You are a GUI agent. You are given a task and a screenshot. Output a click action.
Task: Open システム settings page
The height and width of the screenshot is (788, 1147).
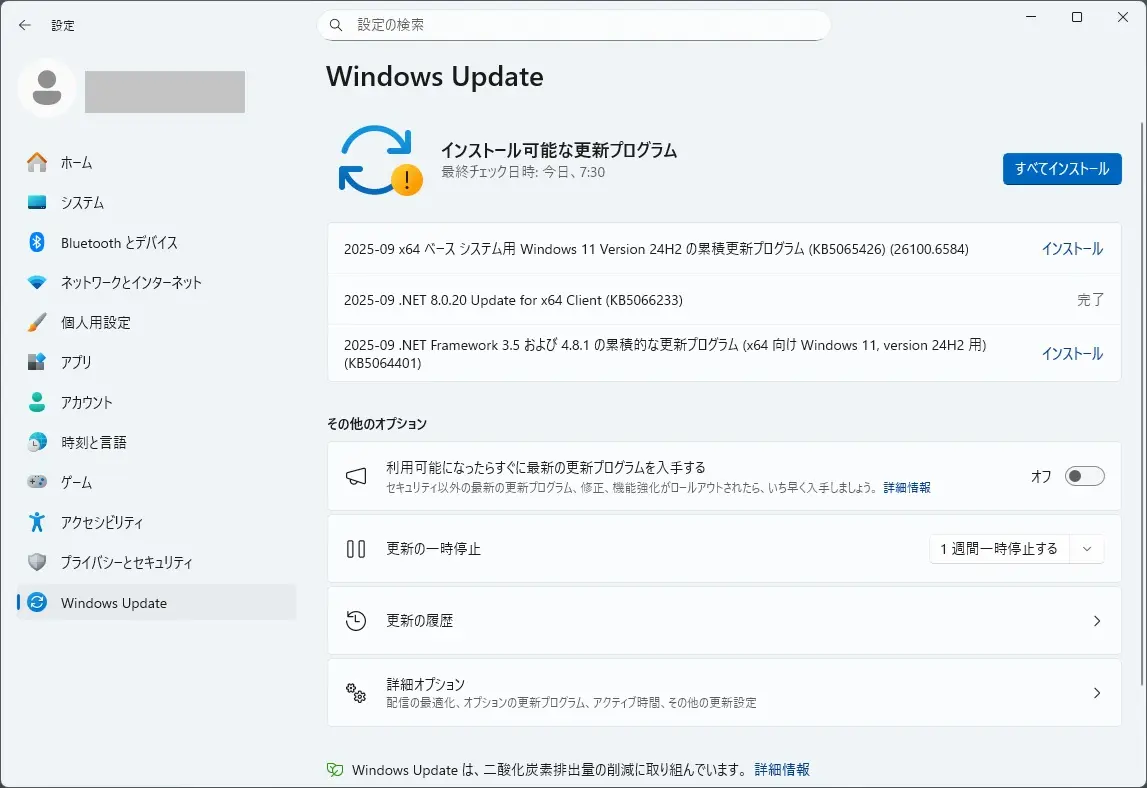(157, 203)
